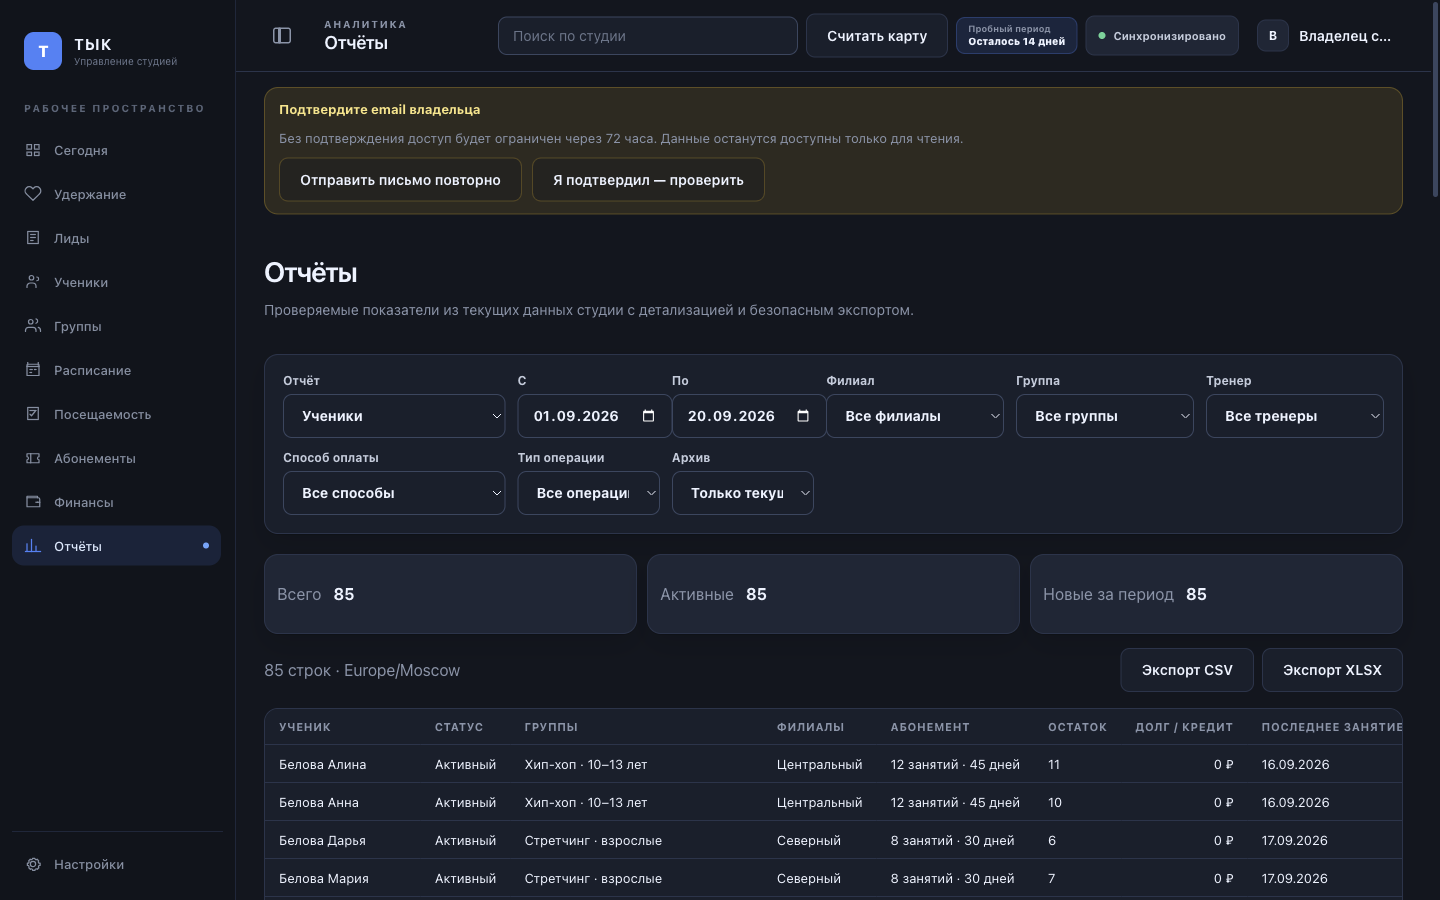
Task: Click the Финансы wallet icon
Action: point(33,502)
